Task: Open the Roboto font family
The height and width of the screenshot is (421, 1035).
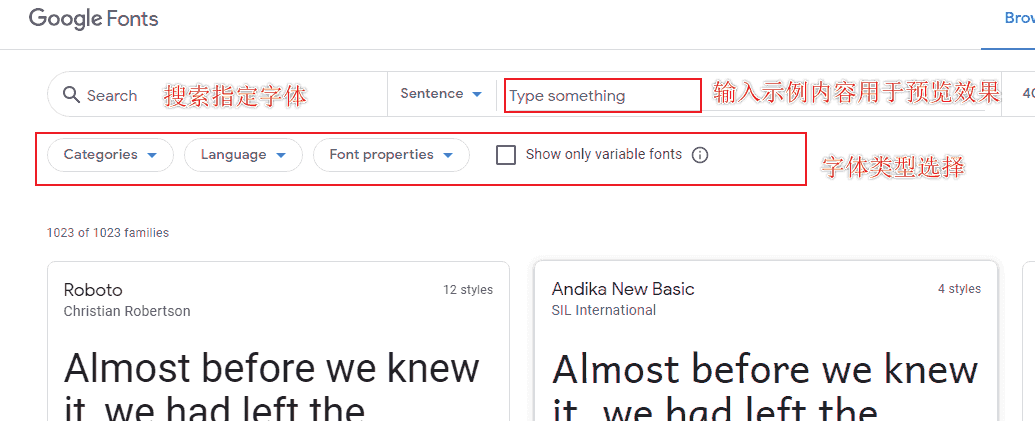Action: click(93, 290)
